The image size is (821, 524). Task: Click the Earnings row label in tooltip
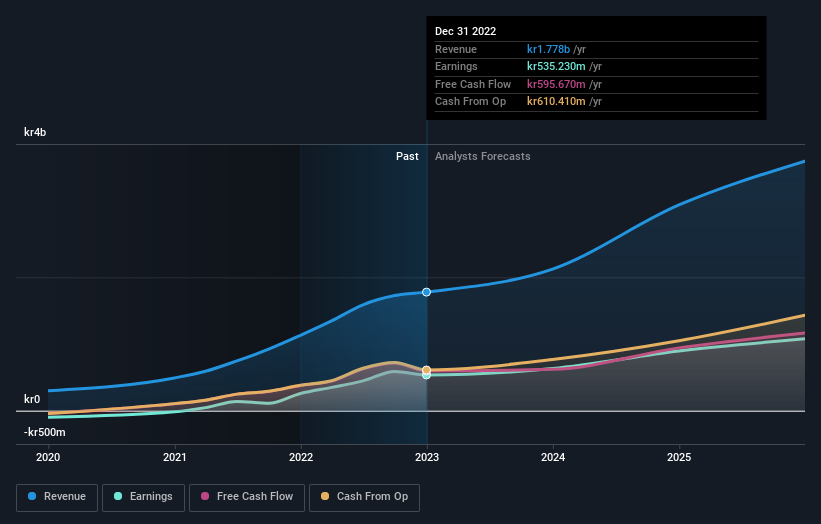point(456,66)
